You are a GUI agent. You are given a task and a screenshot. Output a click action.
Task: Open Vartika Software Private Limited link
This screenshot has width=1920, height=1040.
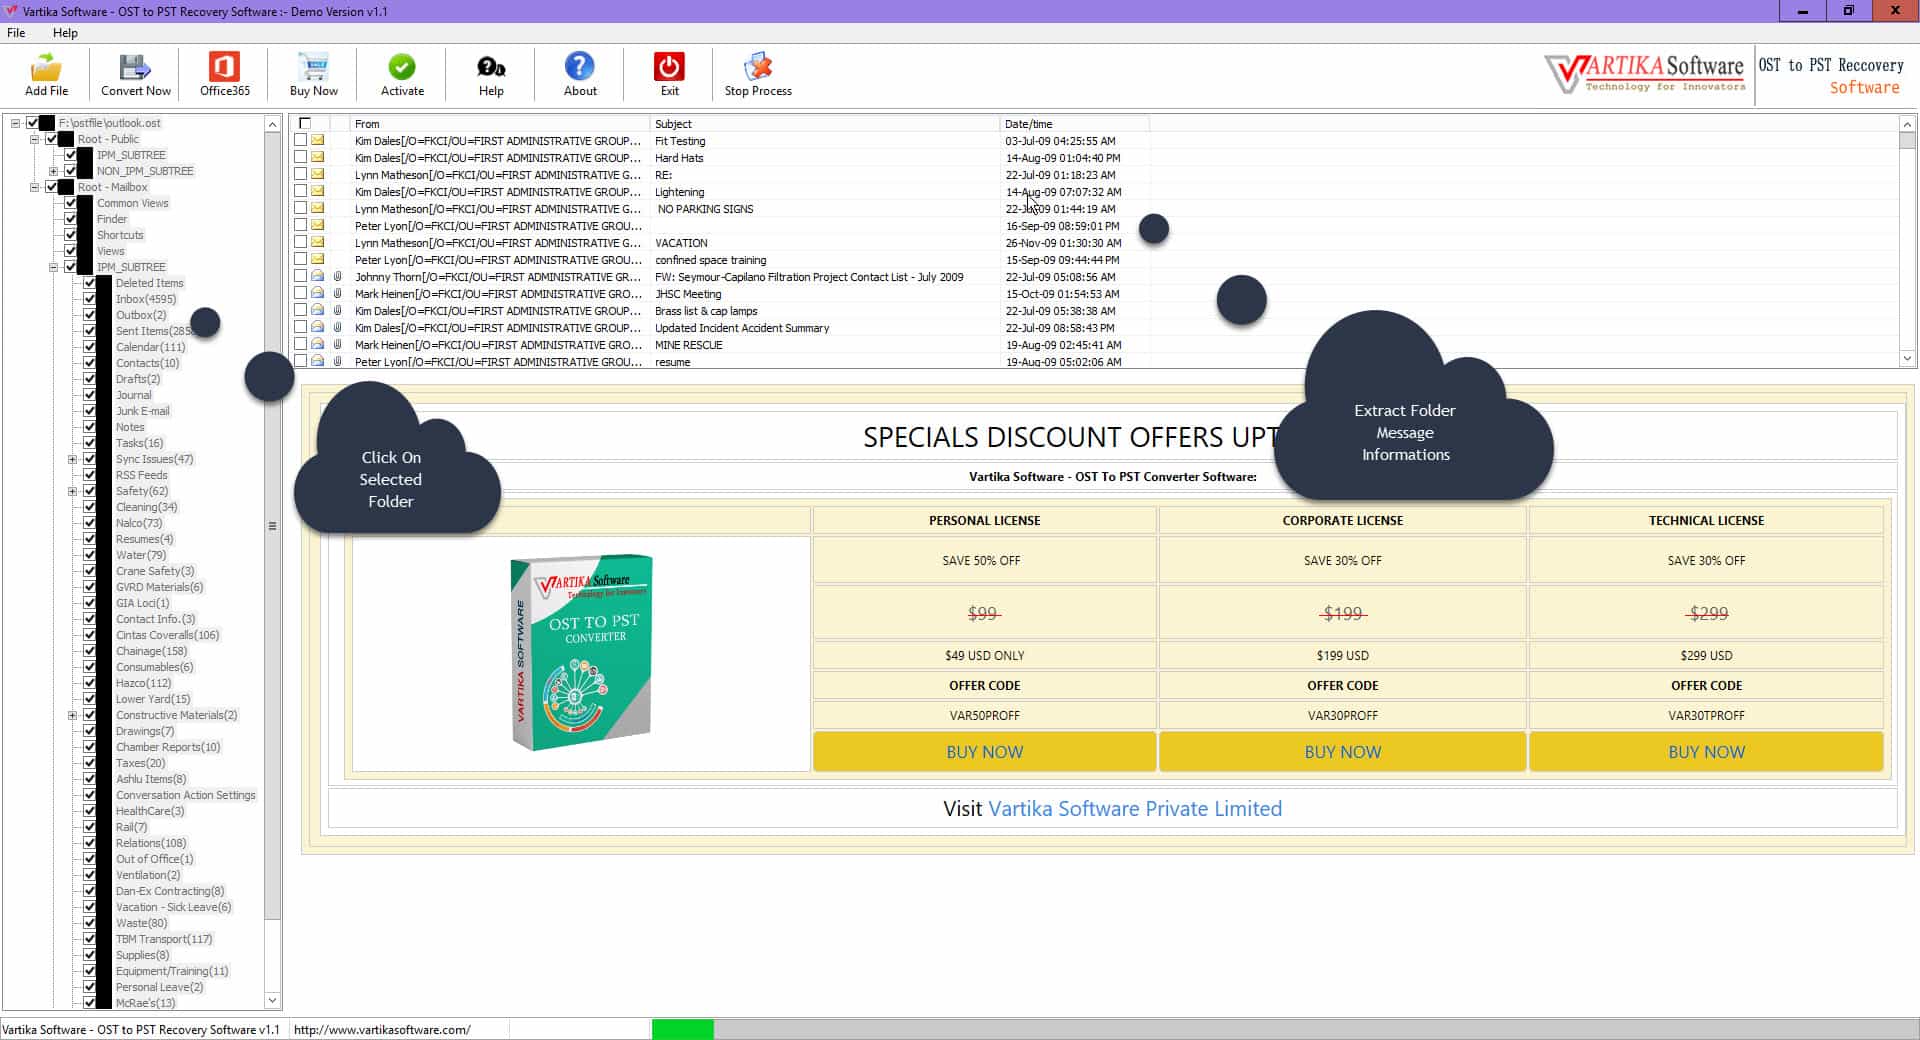pyautogui.click(x=1135, y=809)
